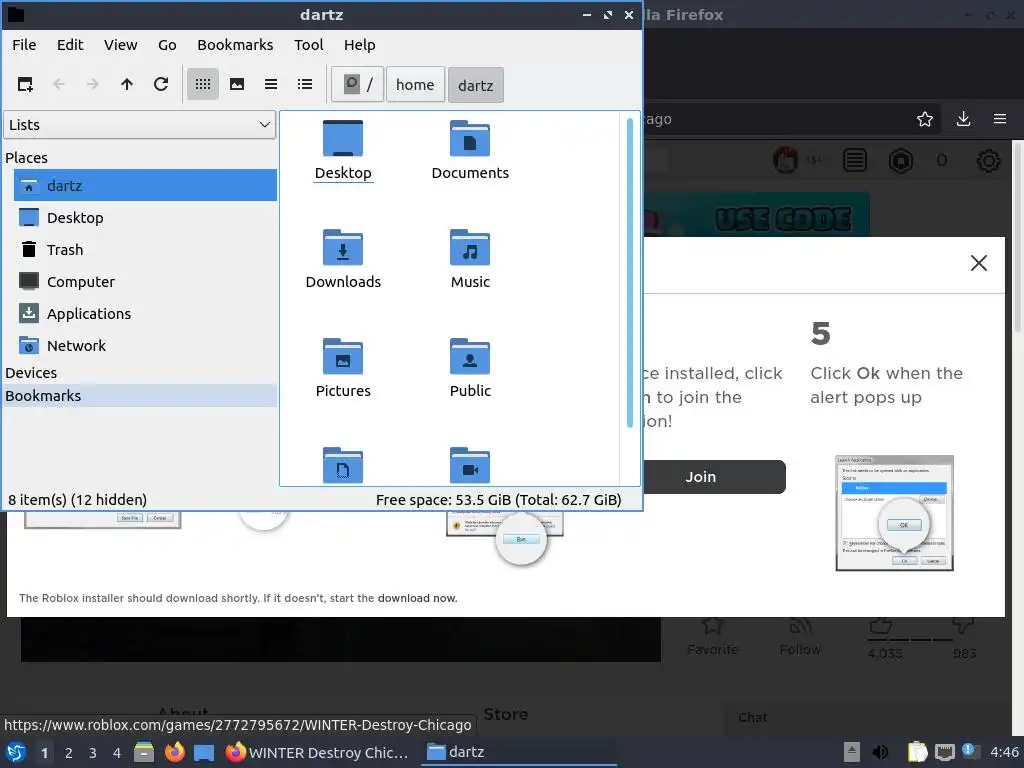
Task: Open Computer in Places sidebar
Action: (145, 281)
